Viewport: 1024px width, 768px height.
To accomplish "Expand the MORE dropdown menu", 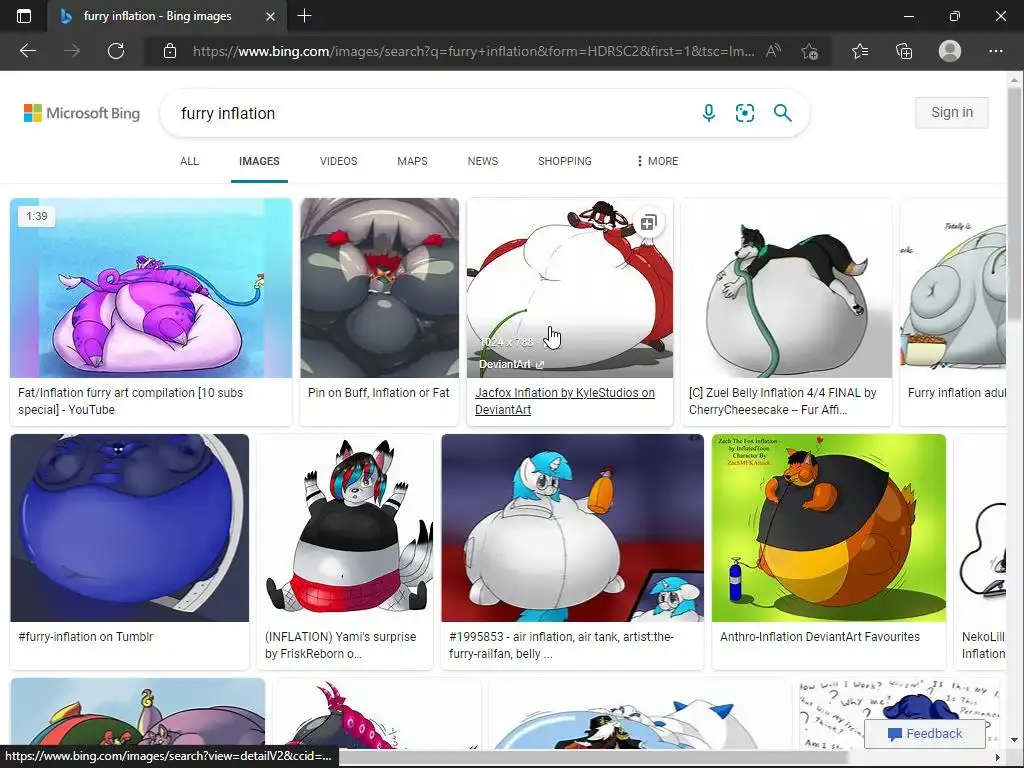I will click(658, 161).
